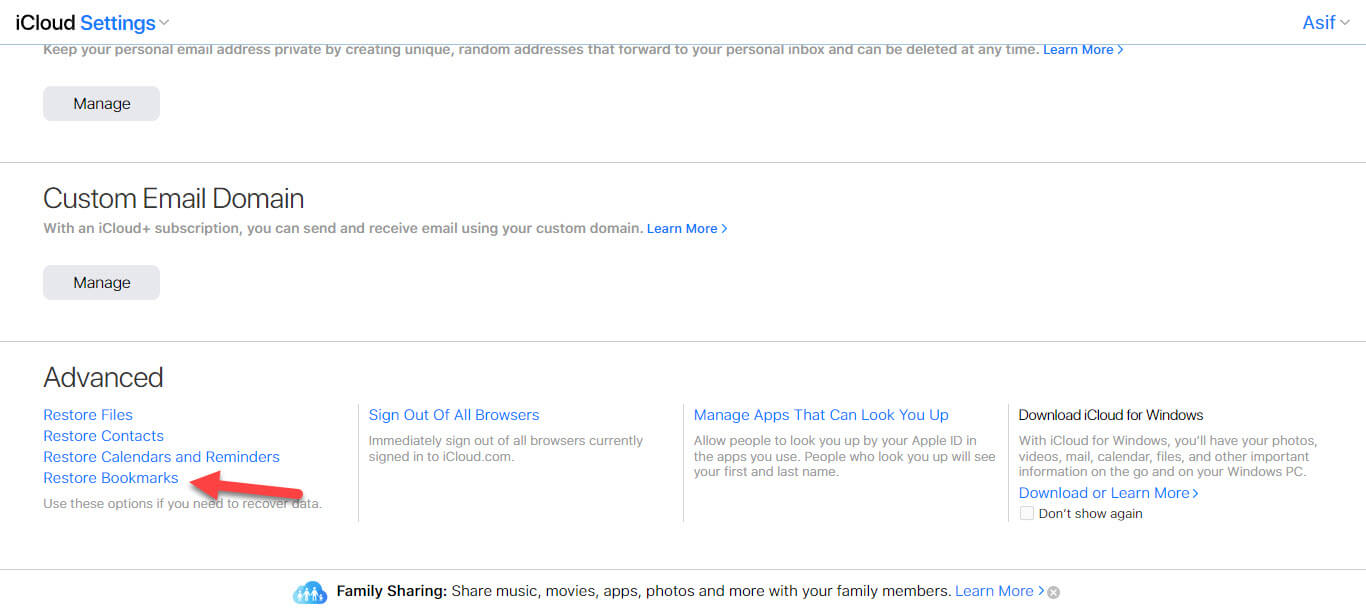Dismiss the Family Sharing banner close icon
This screenshot has width=1366, height=613.
(x=1053, y=592)
